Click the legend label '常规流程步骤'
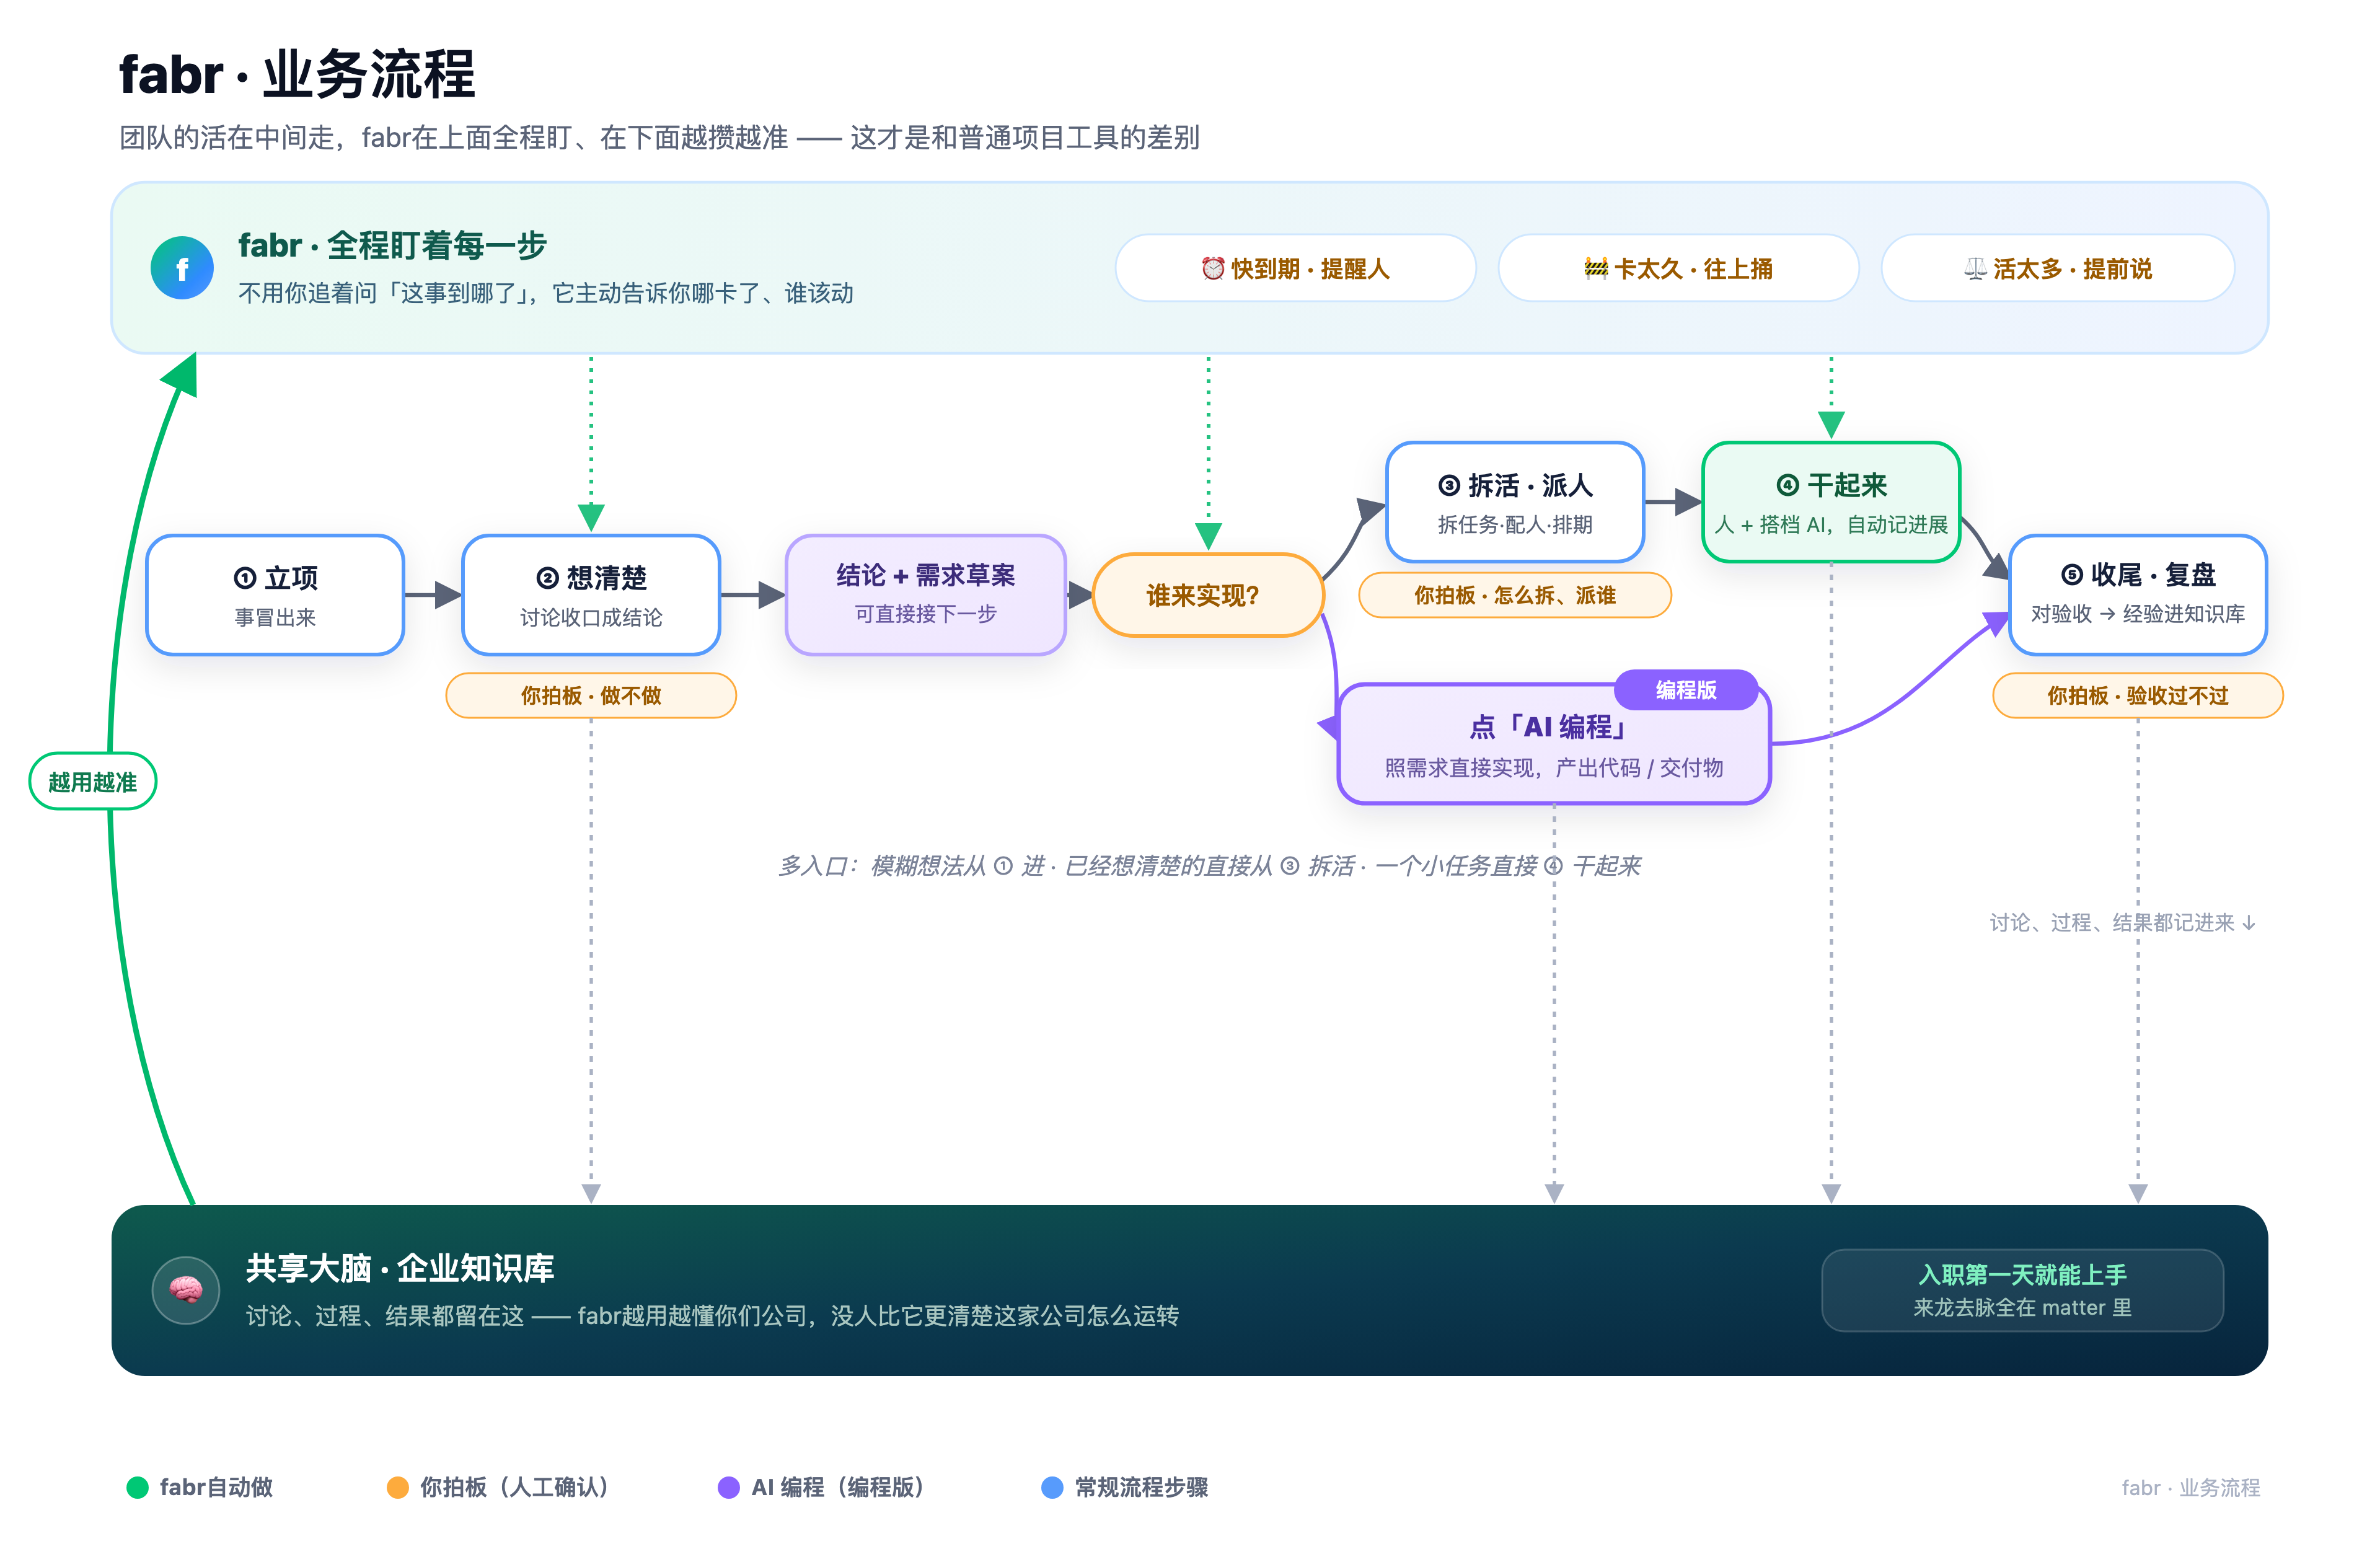The width and height of the screenshot is (2380, 1562). click(x=1141, y=1487)
